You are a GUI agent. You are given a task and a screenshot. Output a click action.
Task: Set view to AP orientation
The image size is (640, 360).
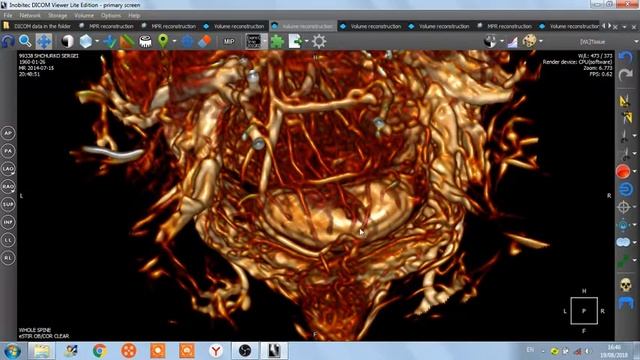point(8,133)
